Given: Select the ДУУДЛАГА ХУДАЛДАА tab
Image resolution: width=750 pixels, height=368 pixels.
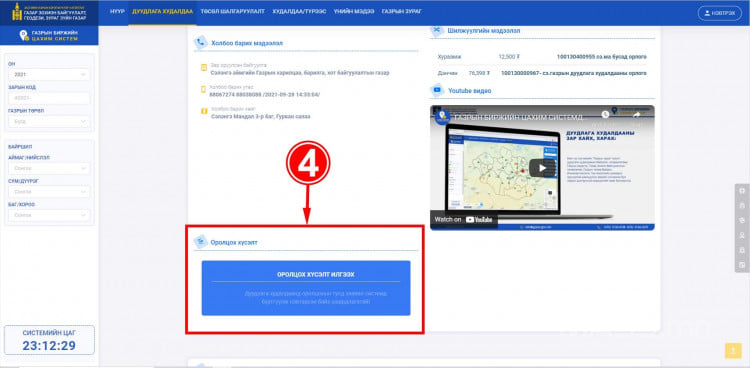Looking at the screenshot, I should pyautogui.click(x=162, y=11).
